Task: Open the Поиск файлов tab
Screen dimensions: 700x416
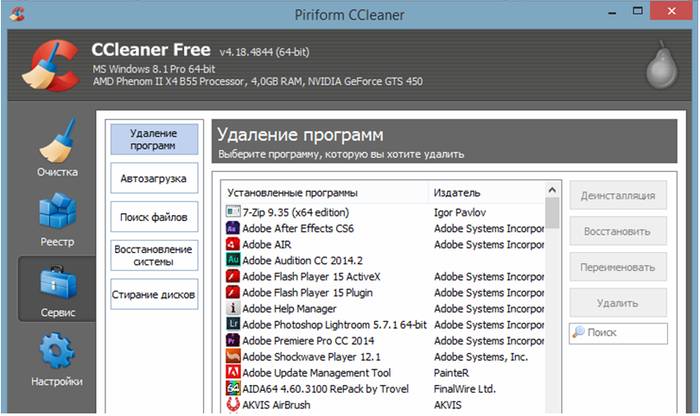Action: [x=154, y=217]
